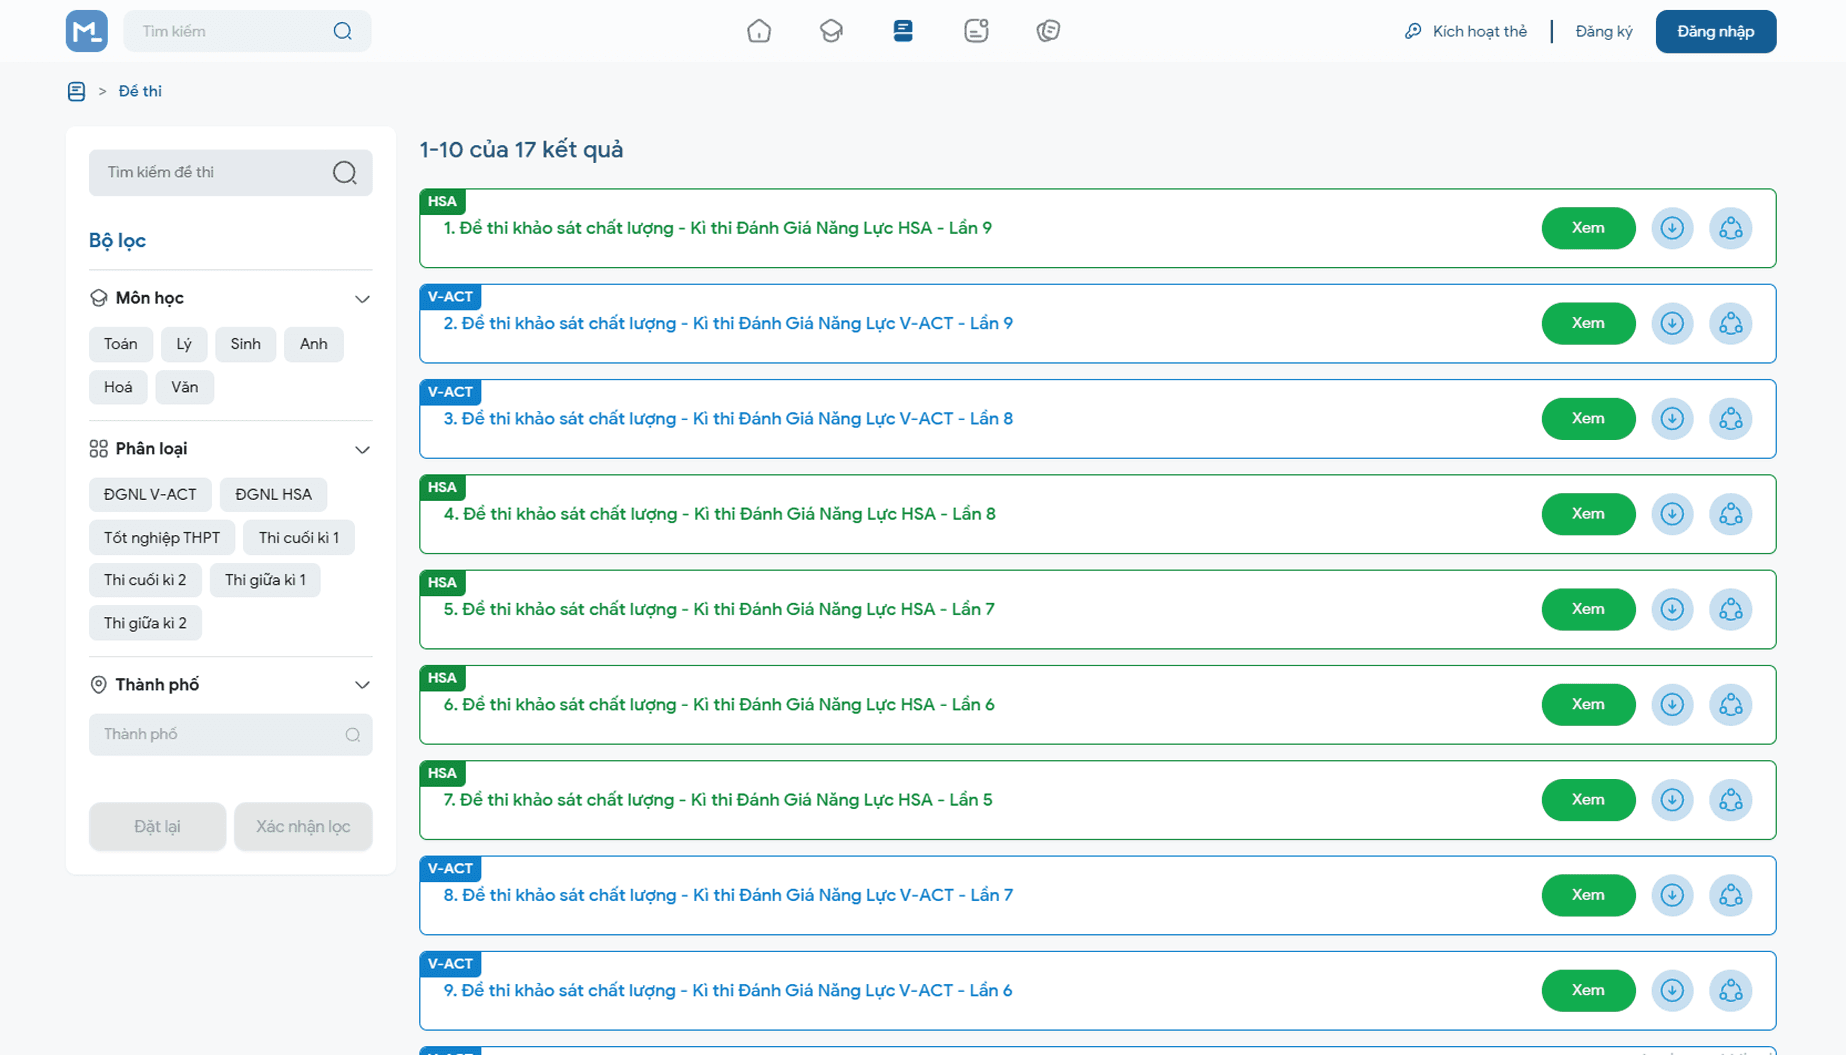Image resolution: width=1846 pixels, height=1055 pixels.
Task: Download exam 6 HSA Lần 6
Action: 1672,705
